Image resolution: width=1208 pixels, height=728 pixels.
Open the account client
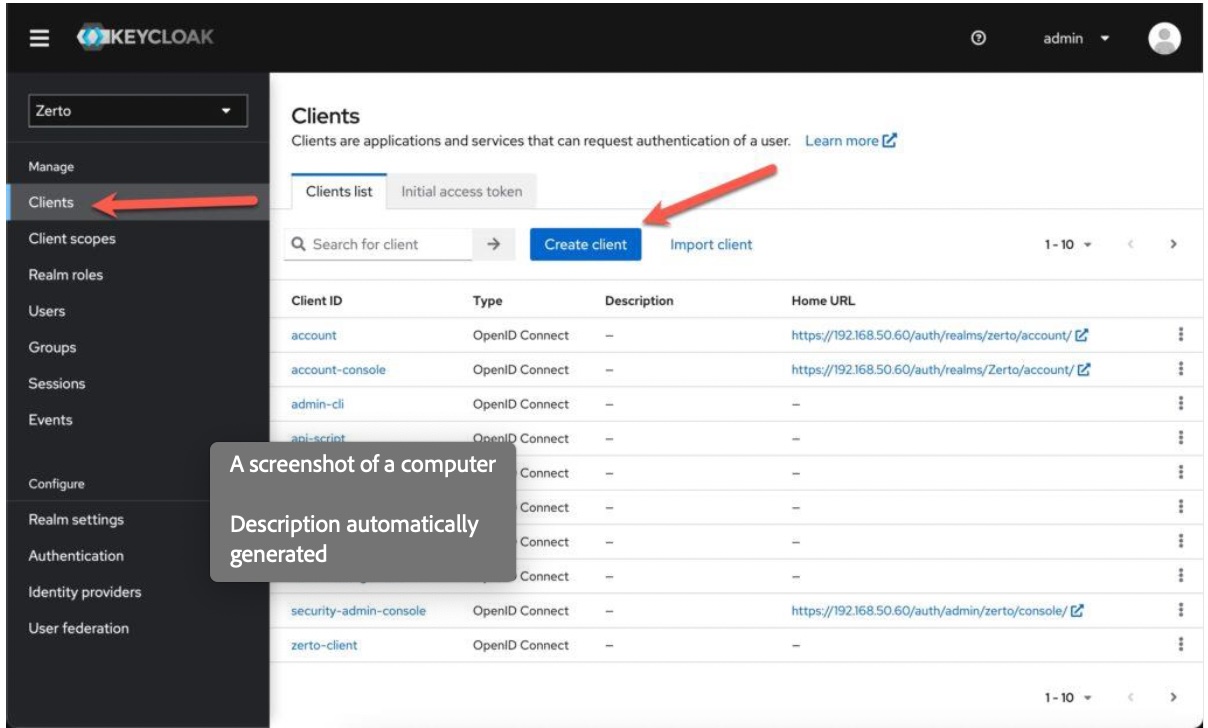coord(314,335)
